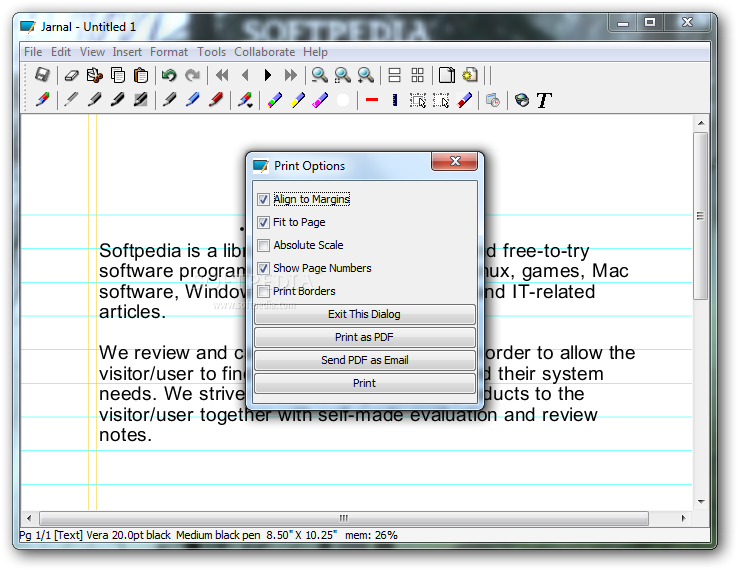Screen dimensions: 738x570
Task: Select the black pen
Action: point(169,100)
